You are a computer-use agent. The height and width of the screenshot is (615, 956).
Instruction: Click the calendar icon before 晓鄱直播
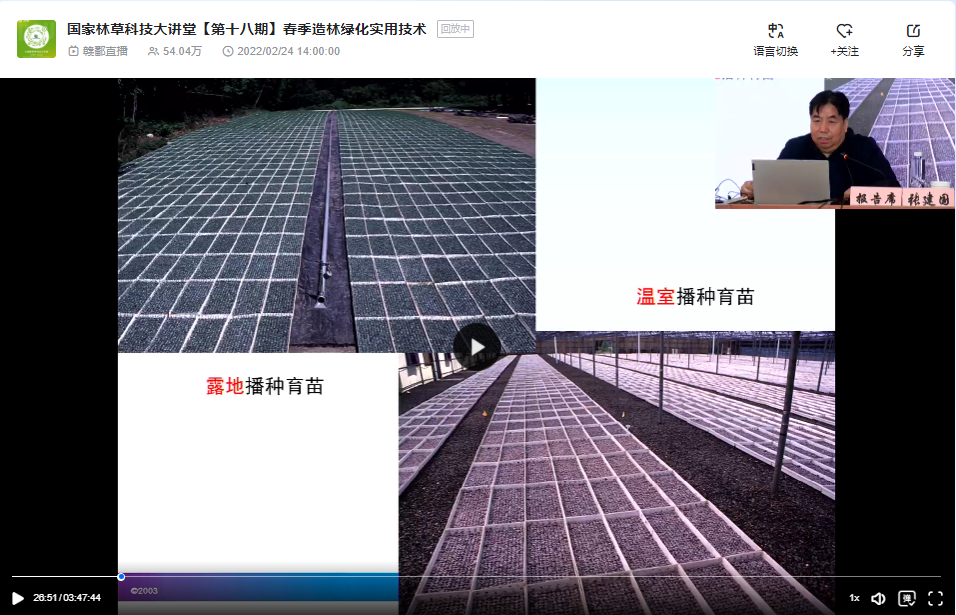click(x=73, y=51)
